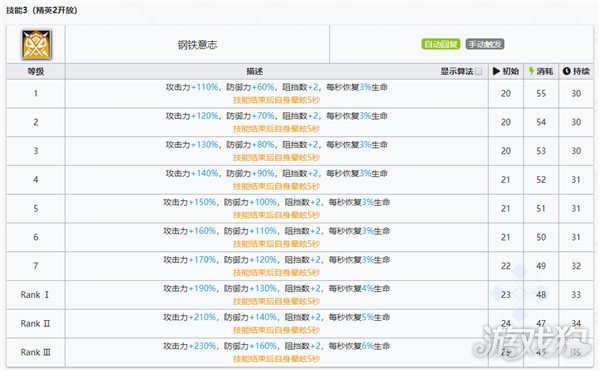The image size is (600, 371).
Task: Click cost value 54 in level 2 row
Action: 541,122
